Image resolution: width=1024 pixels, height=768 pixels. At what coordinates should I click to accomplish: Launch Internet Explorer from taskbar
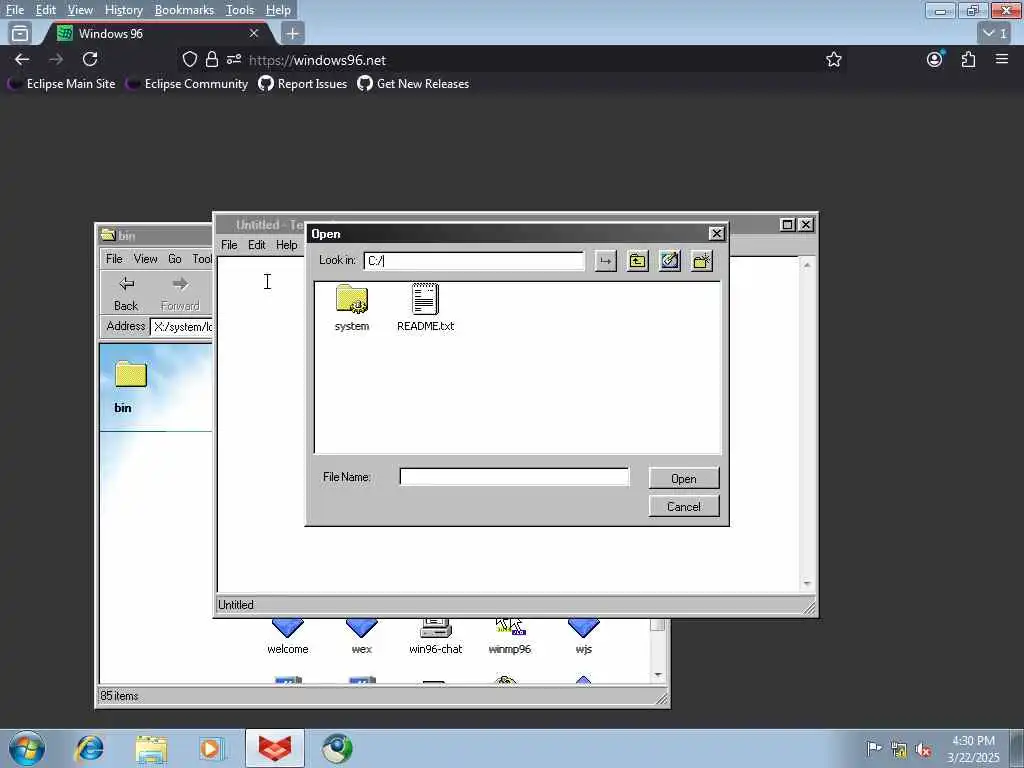pyautogui.click(x=89, y=748)
